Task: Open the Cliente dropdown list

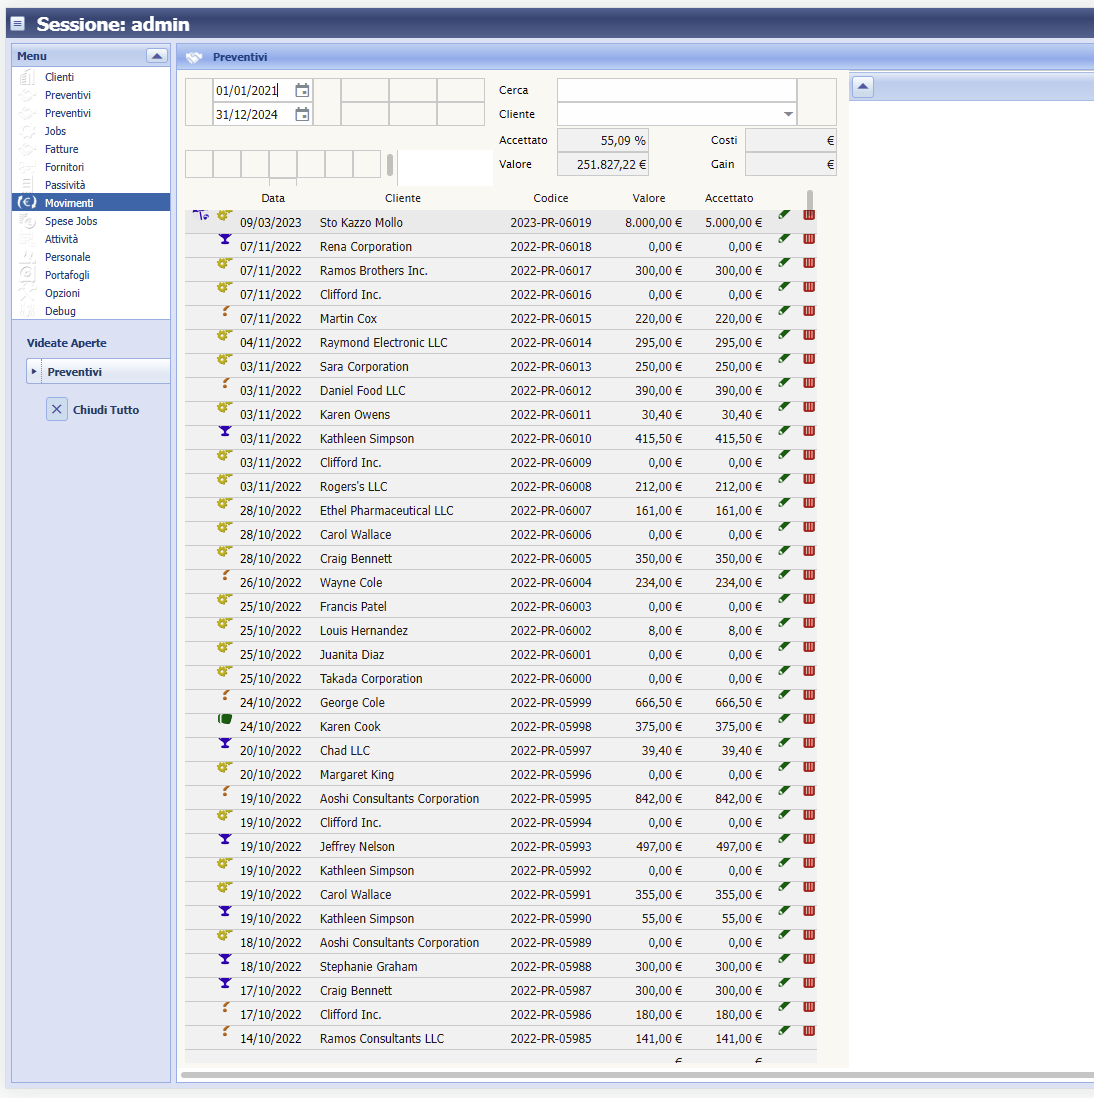Action: point(788,115)
